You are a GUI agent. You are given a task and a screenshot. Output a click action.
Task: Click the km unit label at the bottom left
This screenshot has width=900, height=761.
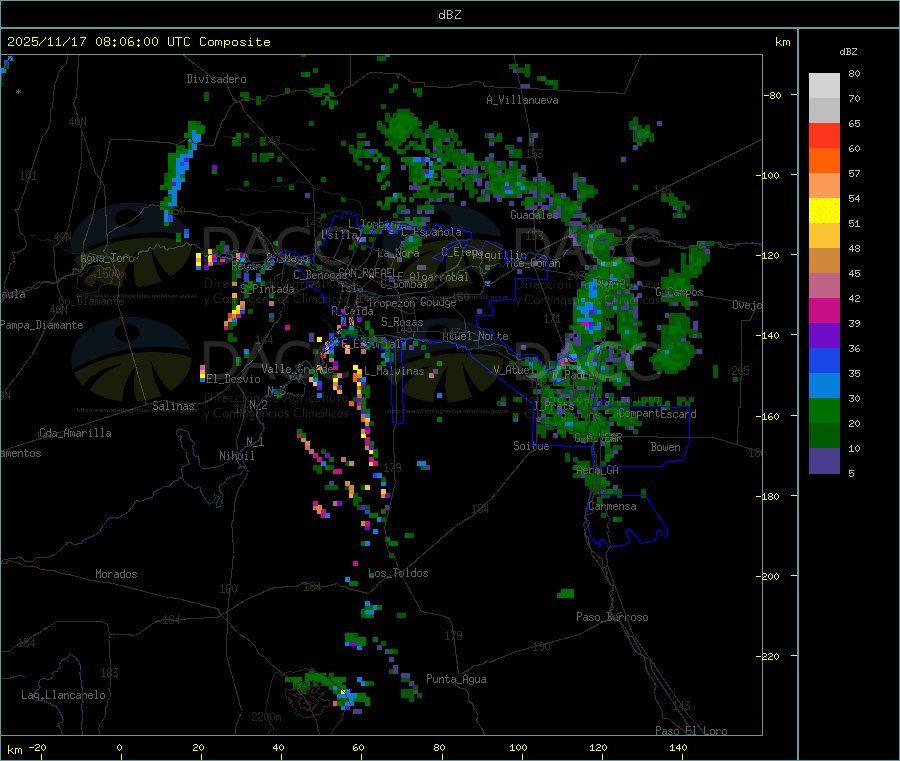click(x=14, y=750)
